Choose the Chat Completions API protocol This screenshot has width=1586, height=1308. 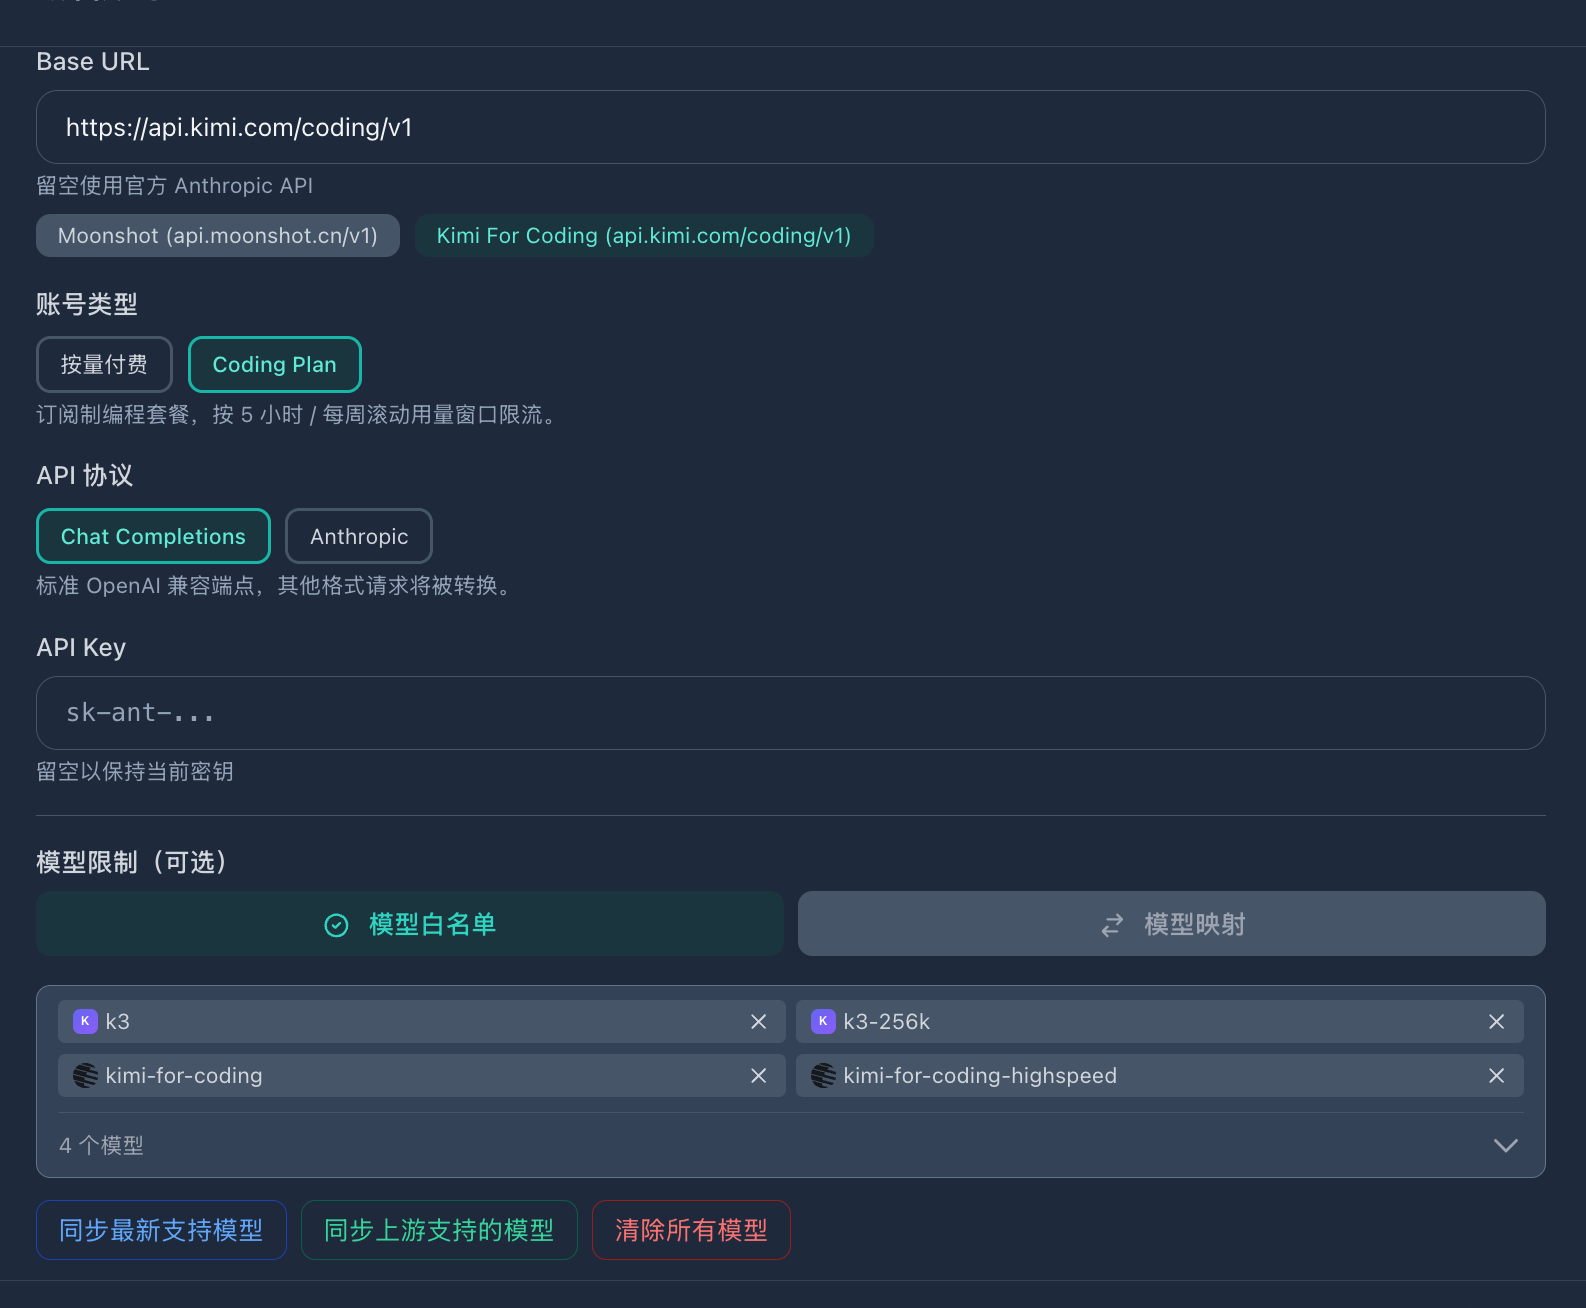[x=153, y=537]
